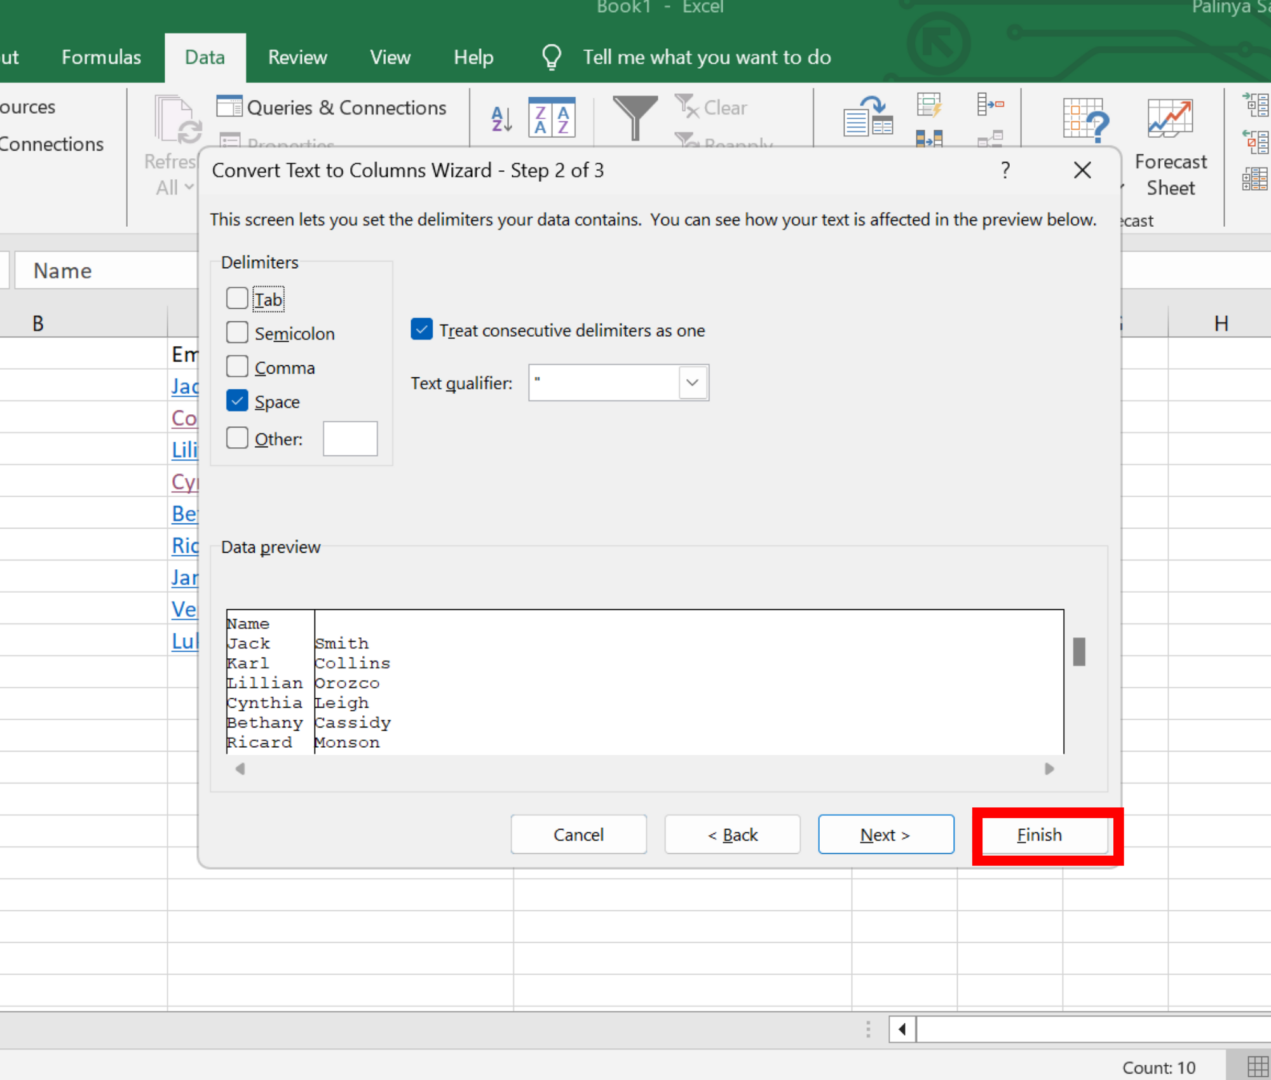Switch to the Review tab
The image size is (1271, 1080).
point(297,57)
